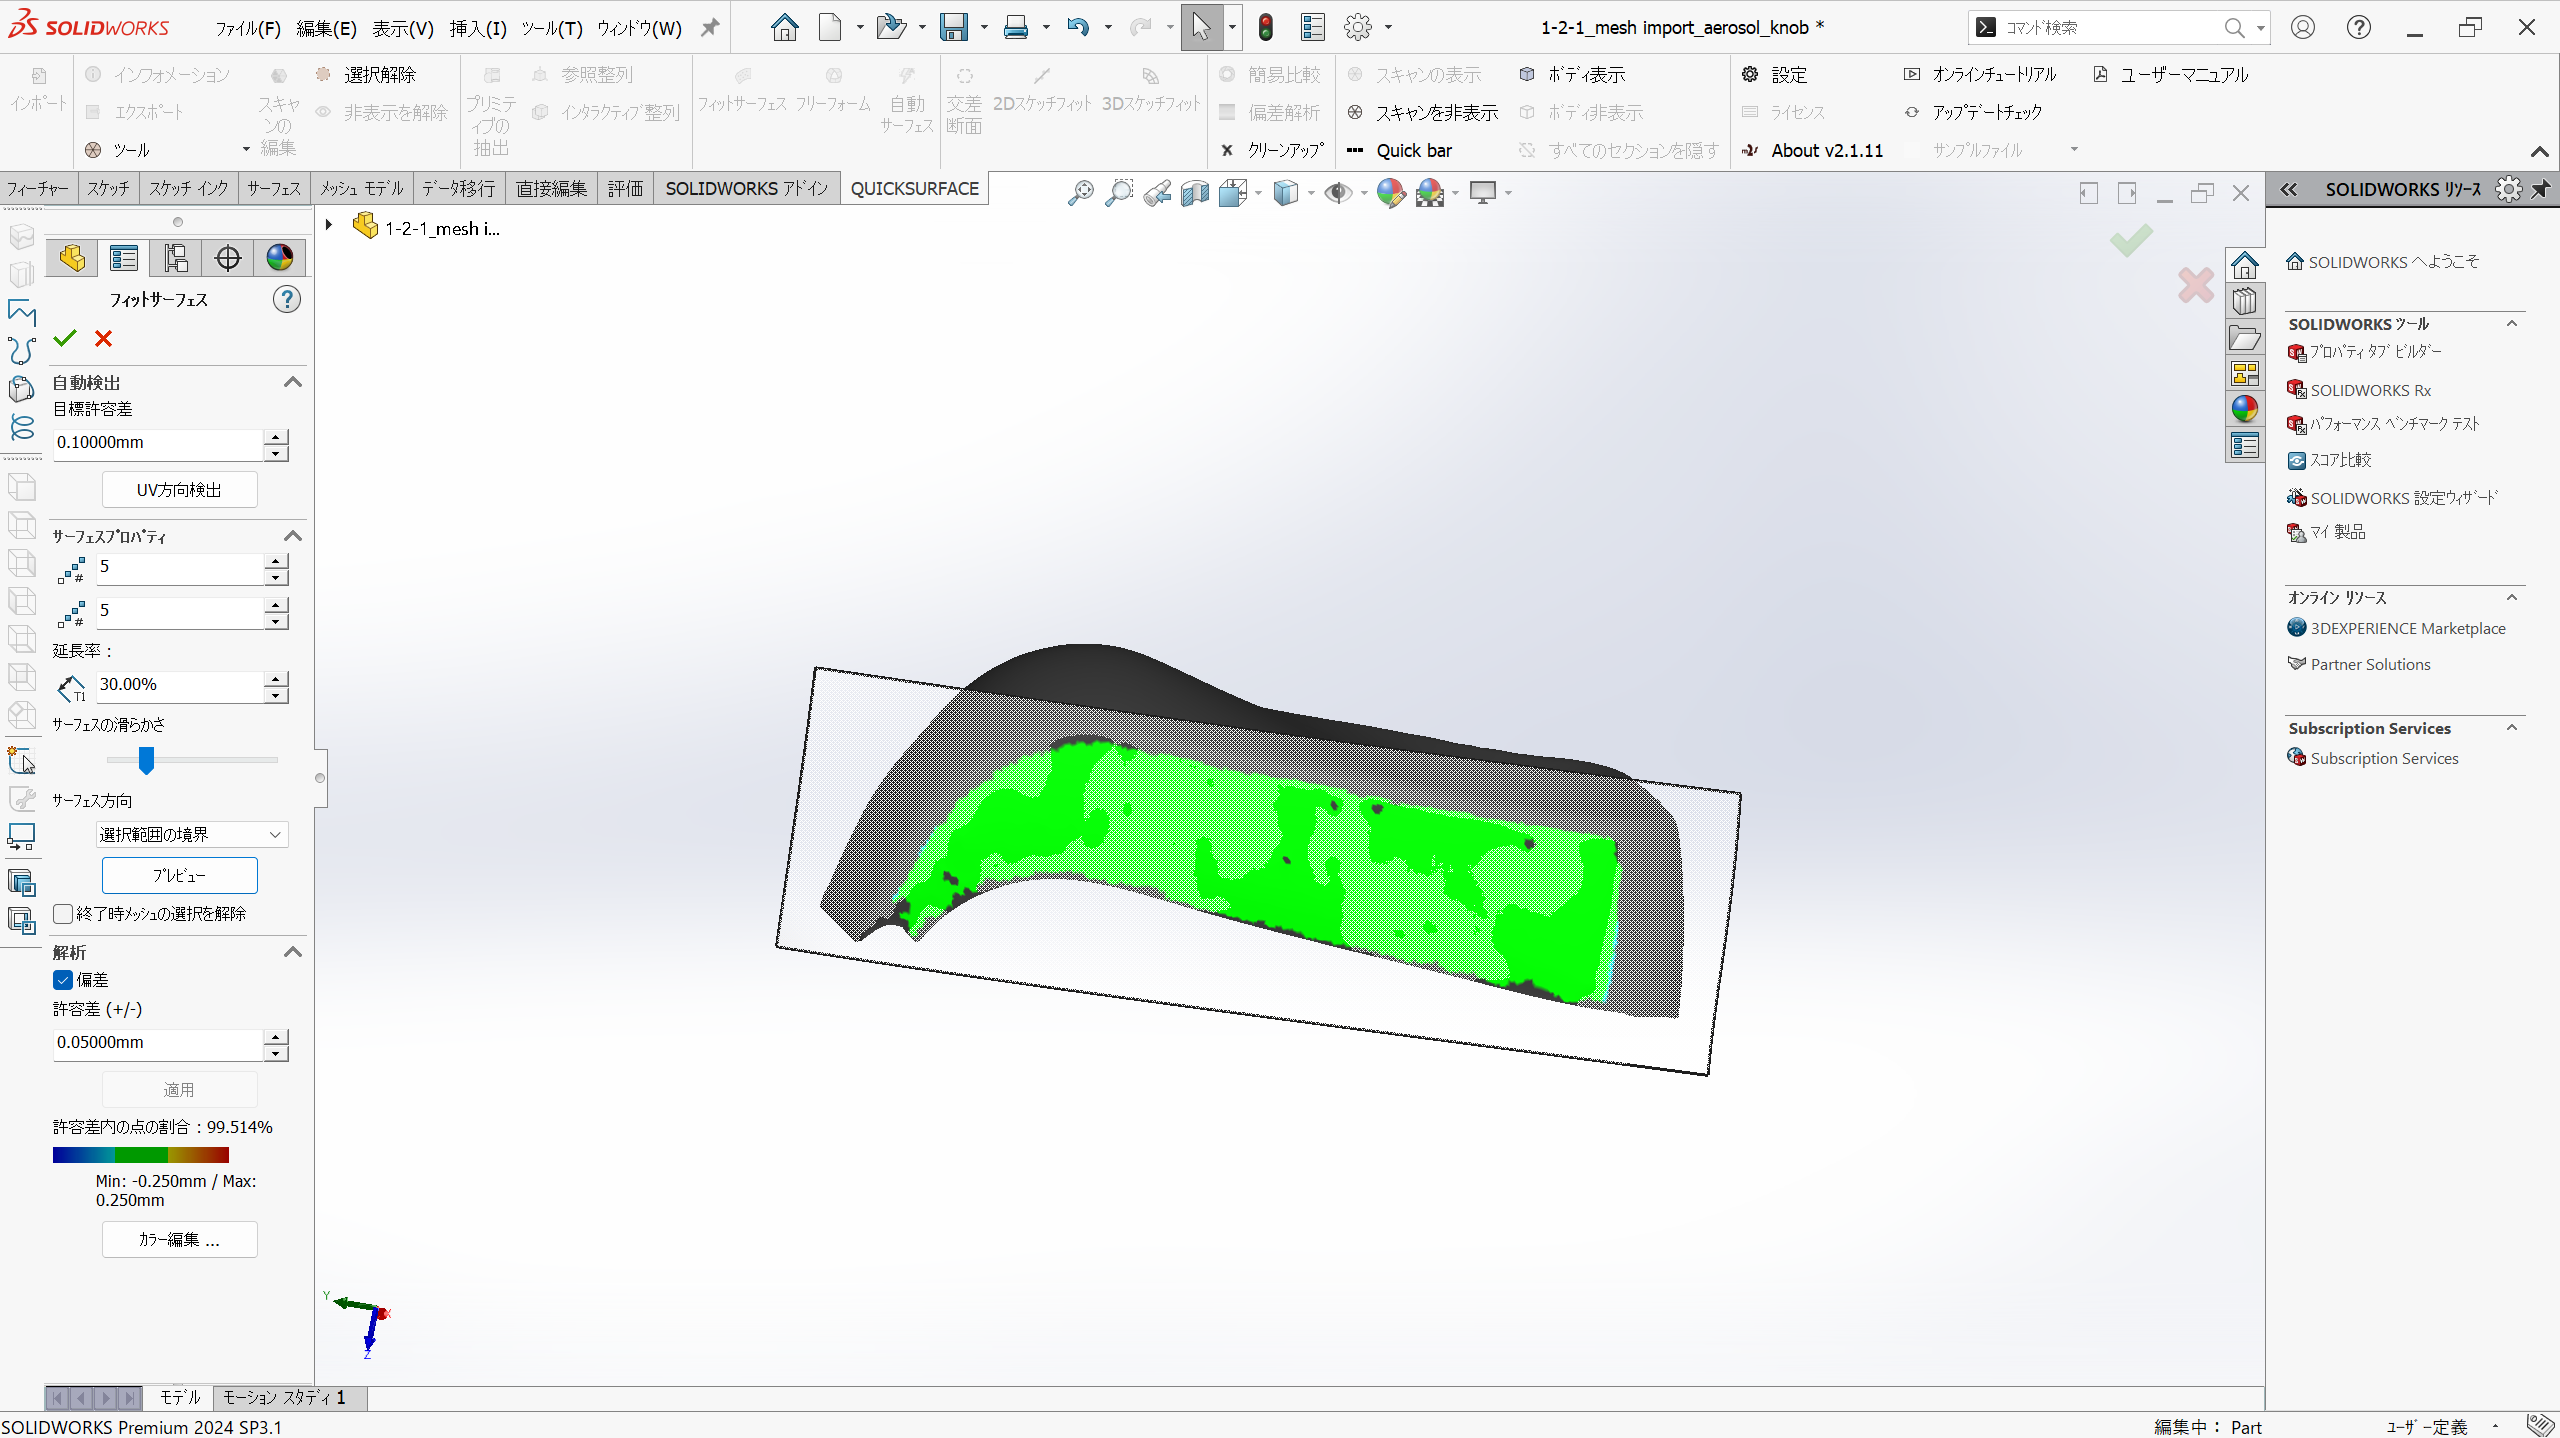This screenshot has width=2560, height=1438.
Task: Collapse the 自動検出 section
Action: [x=293, y=382]
